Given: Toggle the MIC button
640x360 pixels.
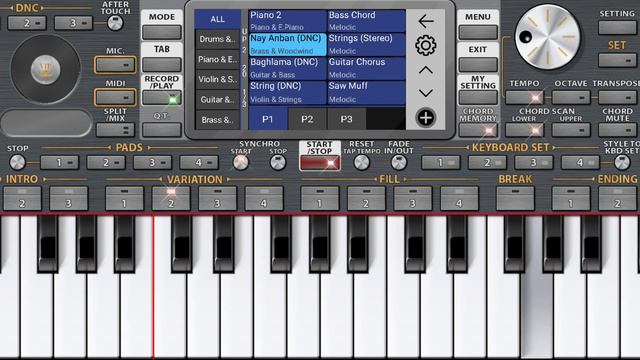Looking at the screenshot, I should tap(115, 65).
